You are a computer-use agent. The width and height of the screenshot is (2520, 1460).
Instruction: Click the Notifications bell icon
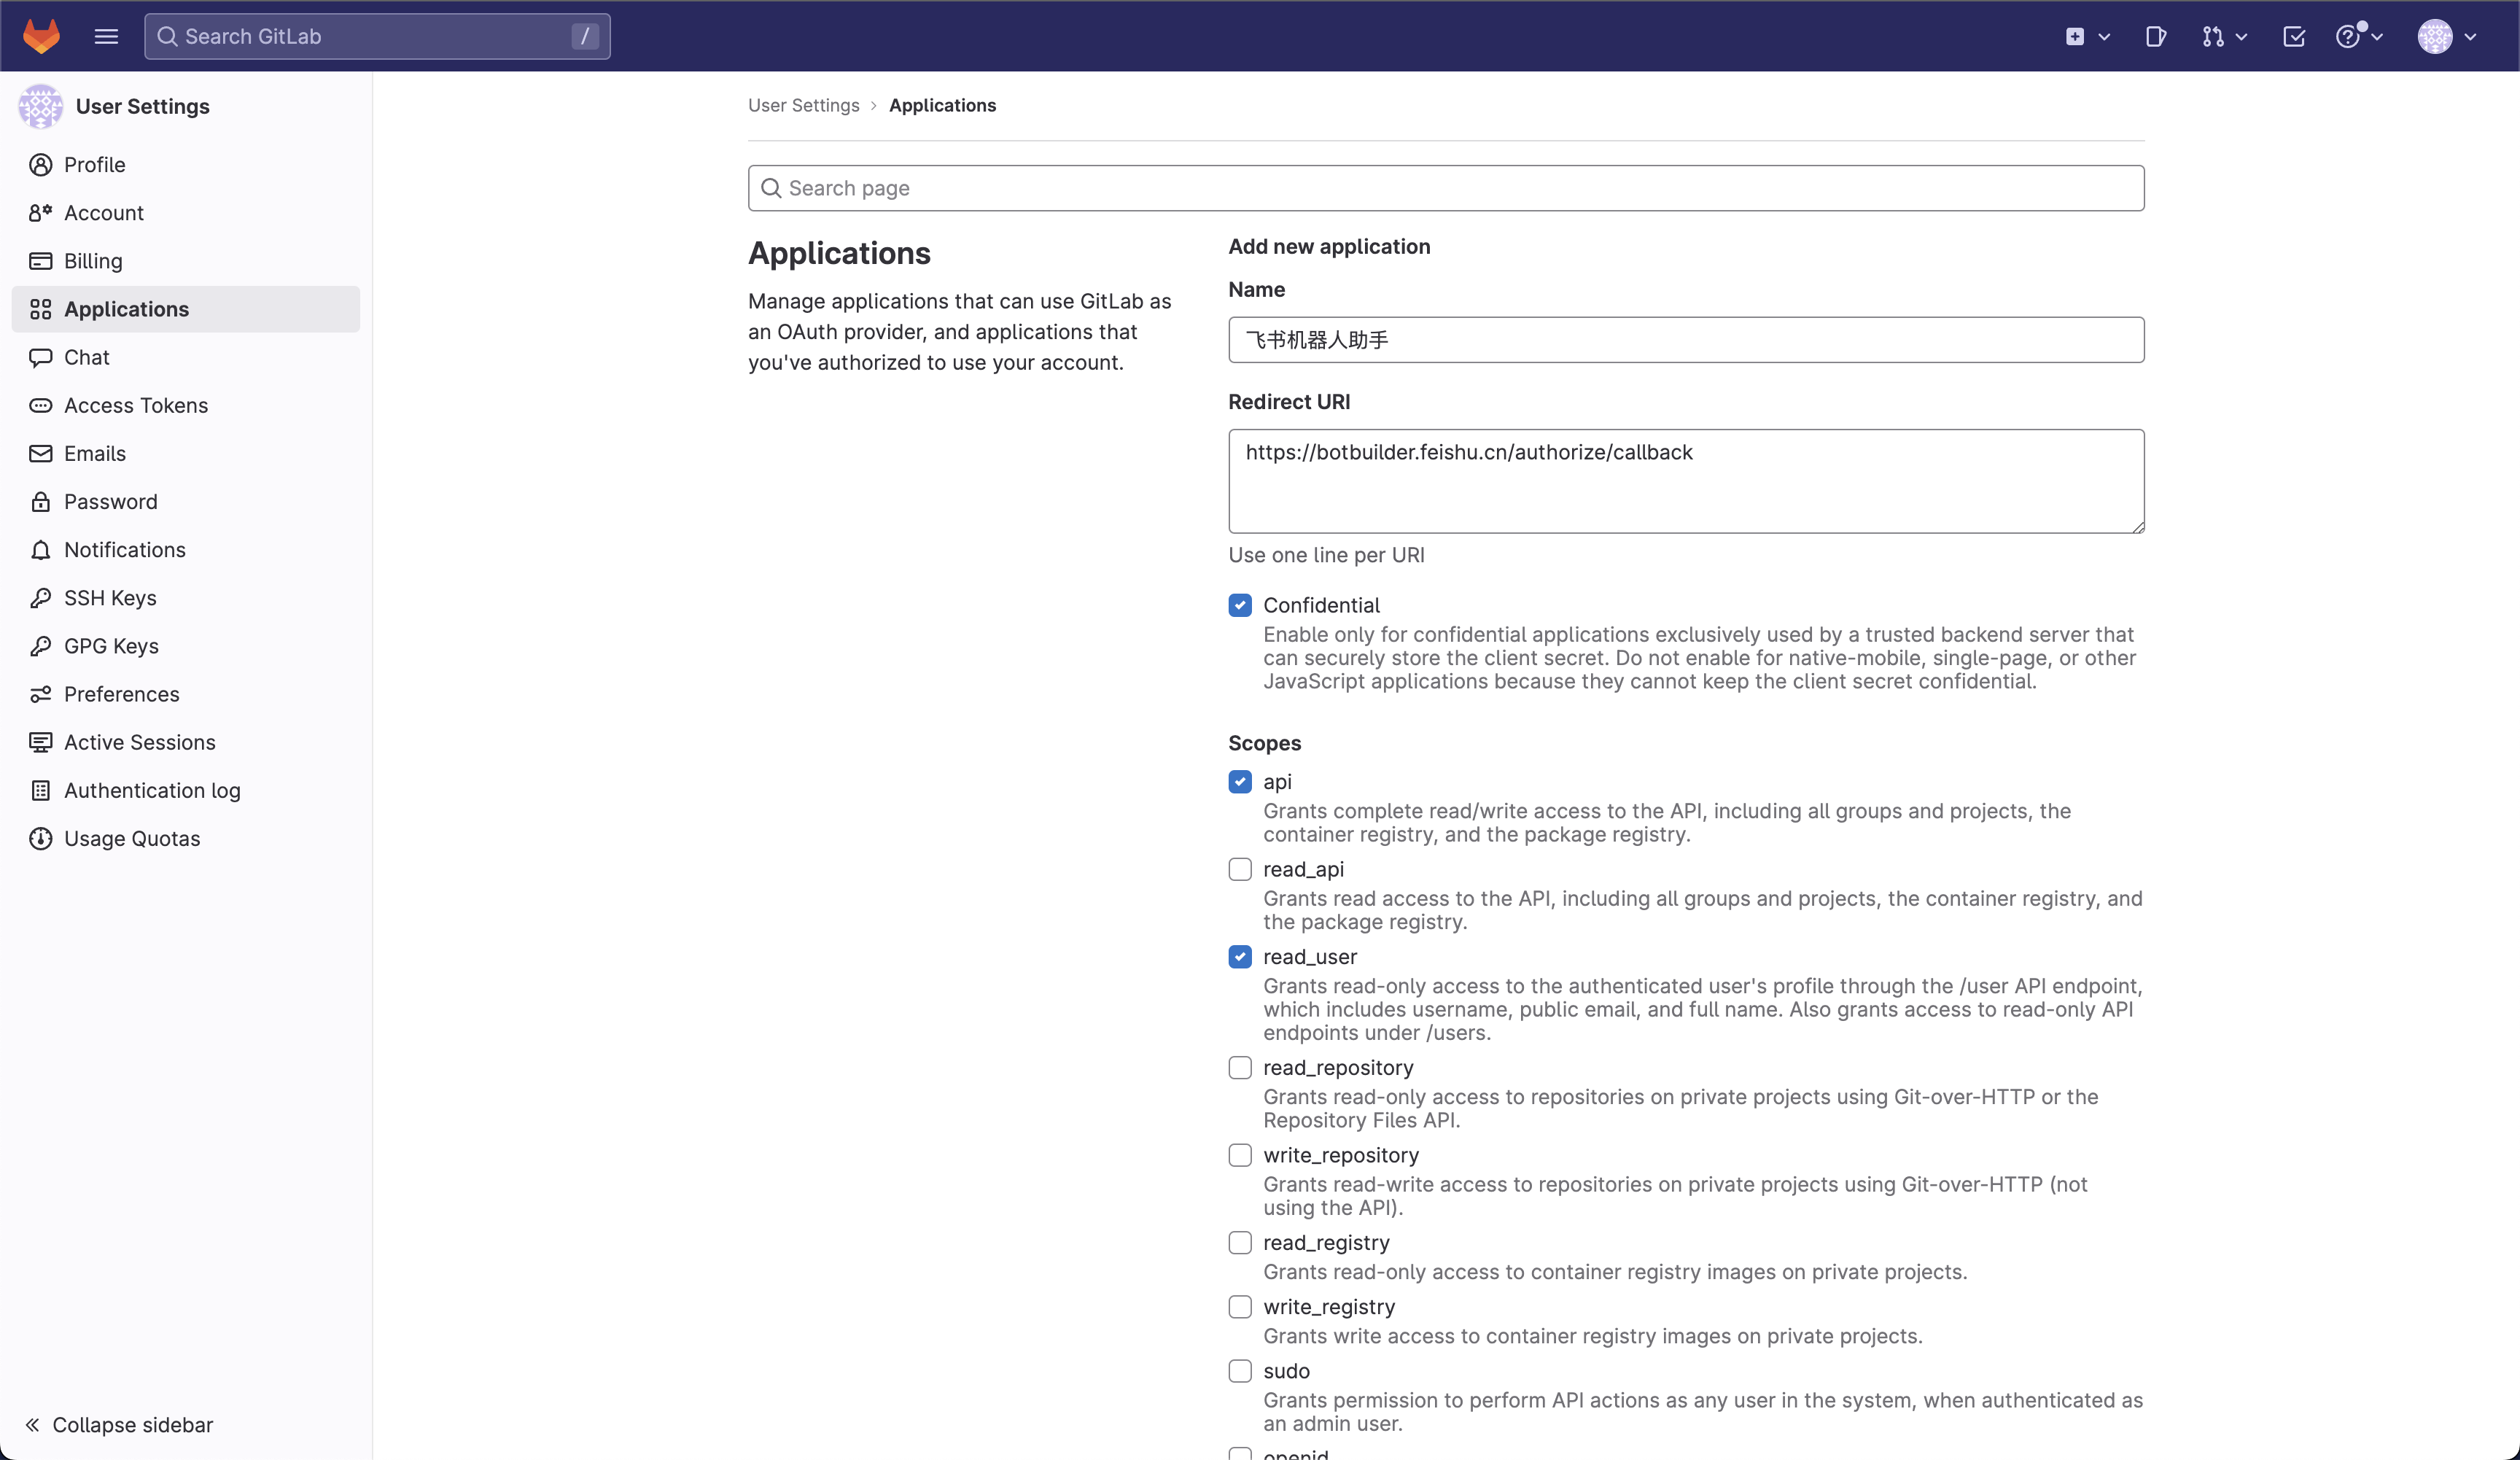coord(40,550)
